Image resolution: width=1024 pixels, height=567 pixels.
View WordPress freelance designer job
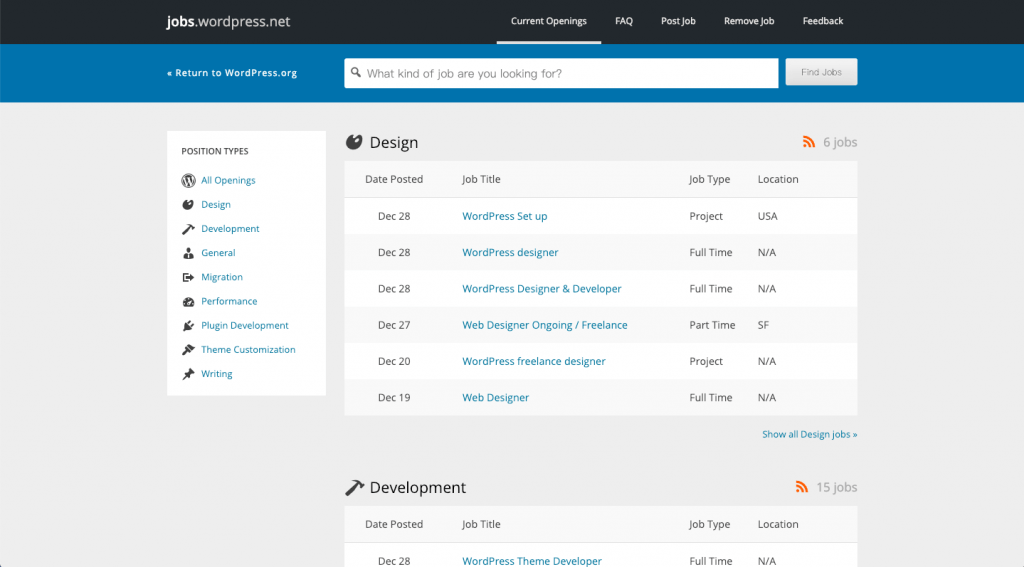pyautogui.click(x=534, y=361)
